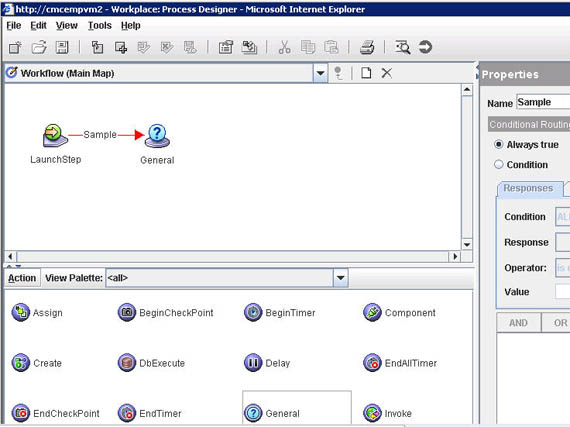Click the Name field containing Sample
The image size is (570, 427).
pyautogui.click(x=543, y=102)
